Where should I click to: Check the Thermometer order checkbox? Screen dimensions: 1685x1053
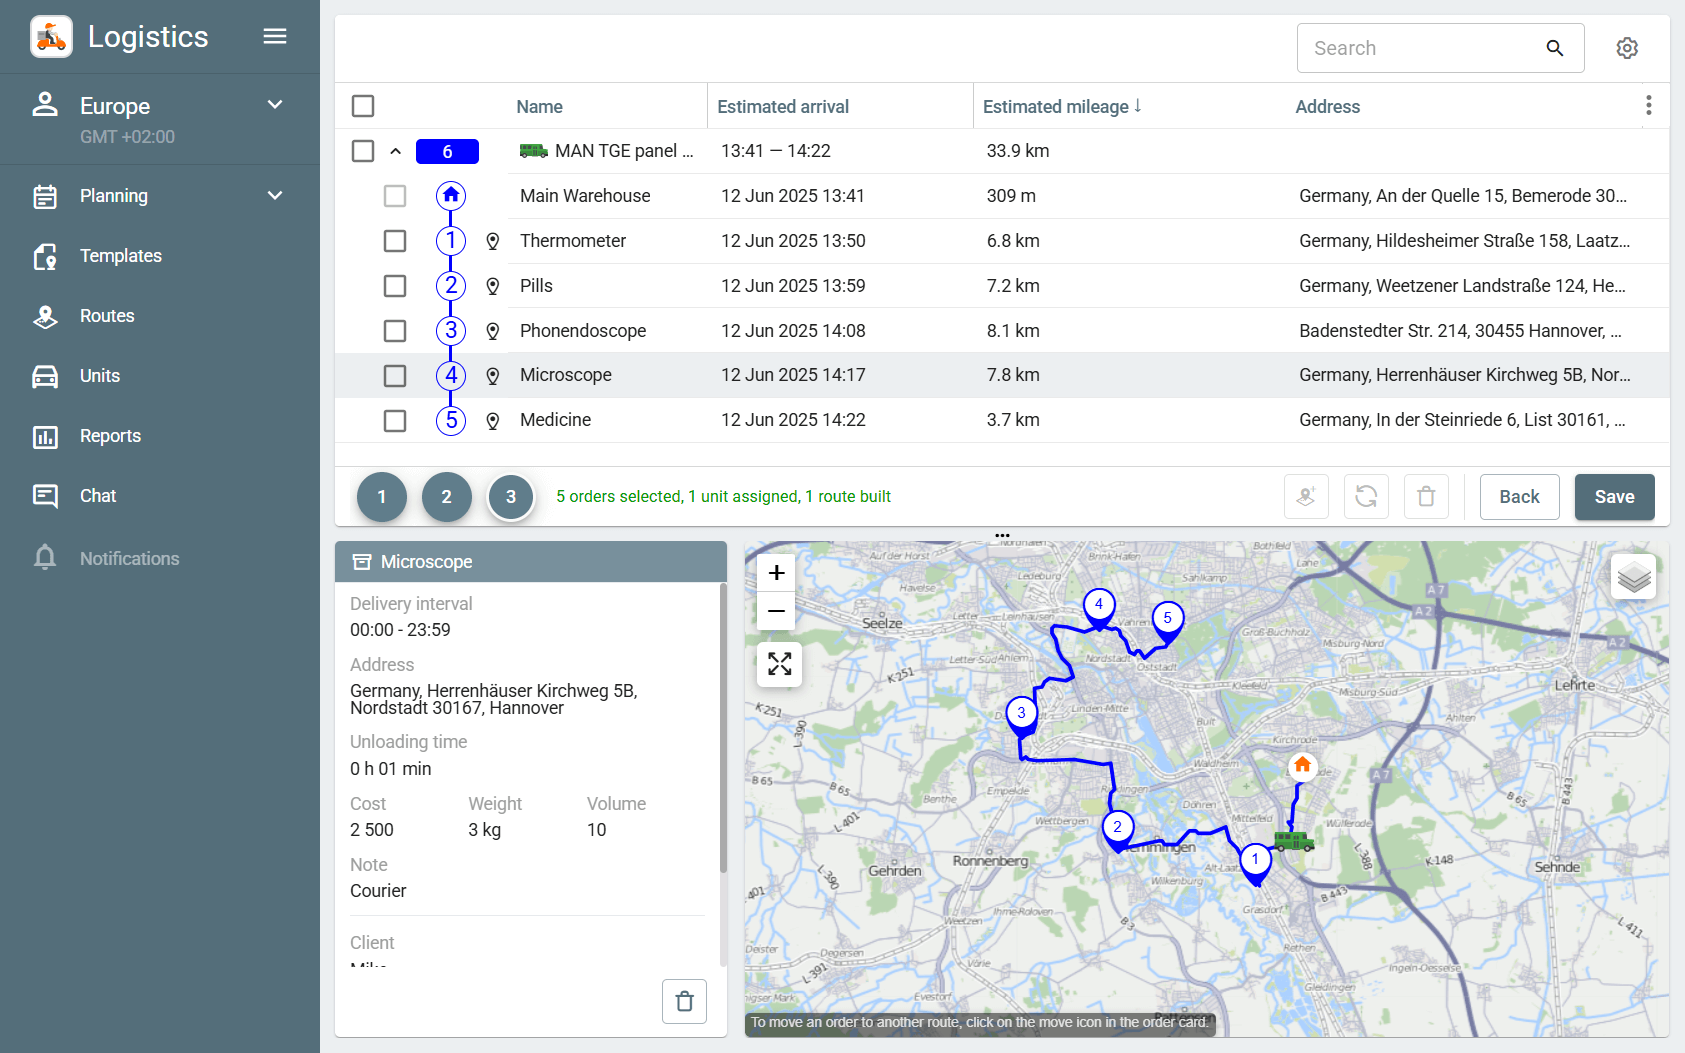tap(395, 240)
